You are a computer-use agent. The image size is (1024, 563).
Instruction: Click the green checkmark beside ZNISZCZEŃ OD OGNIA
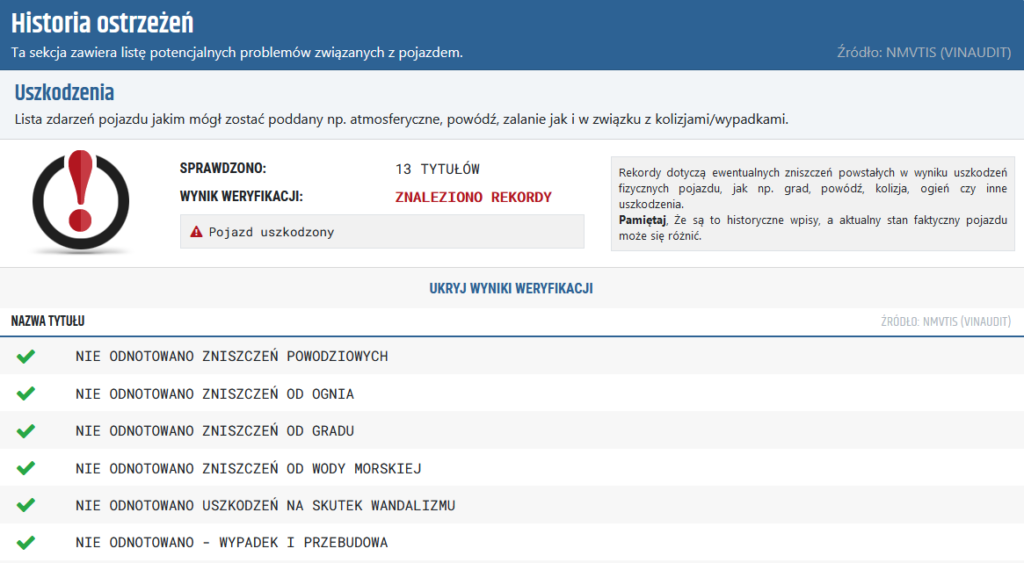pyautogui.click(x=26, y=394)
